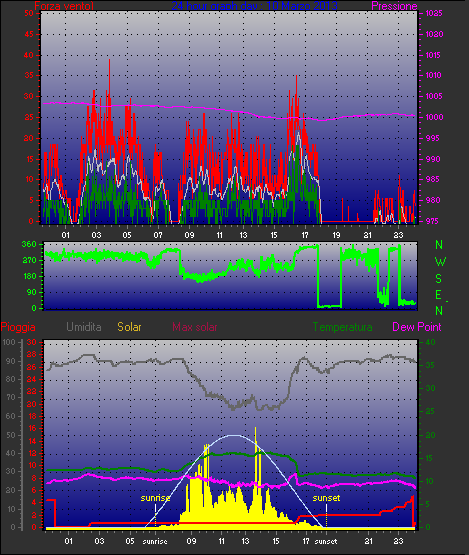Viewport: 469px width, 555px height.
Task: Click the 'Dew Point' legend label
Action: [417, 327]
